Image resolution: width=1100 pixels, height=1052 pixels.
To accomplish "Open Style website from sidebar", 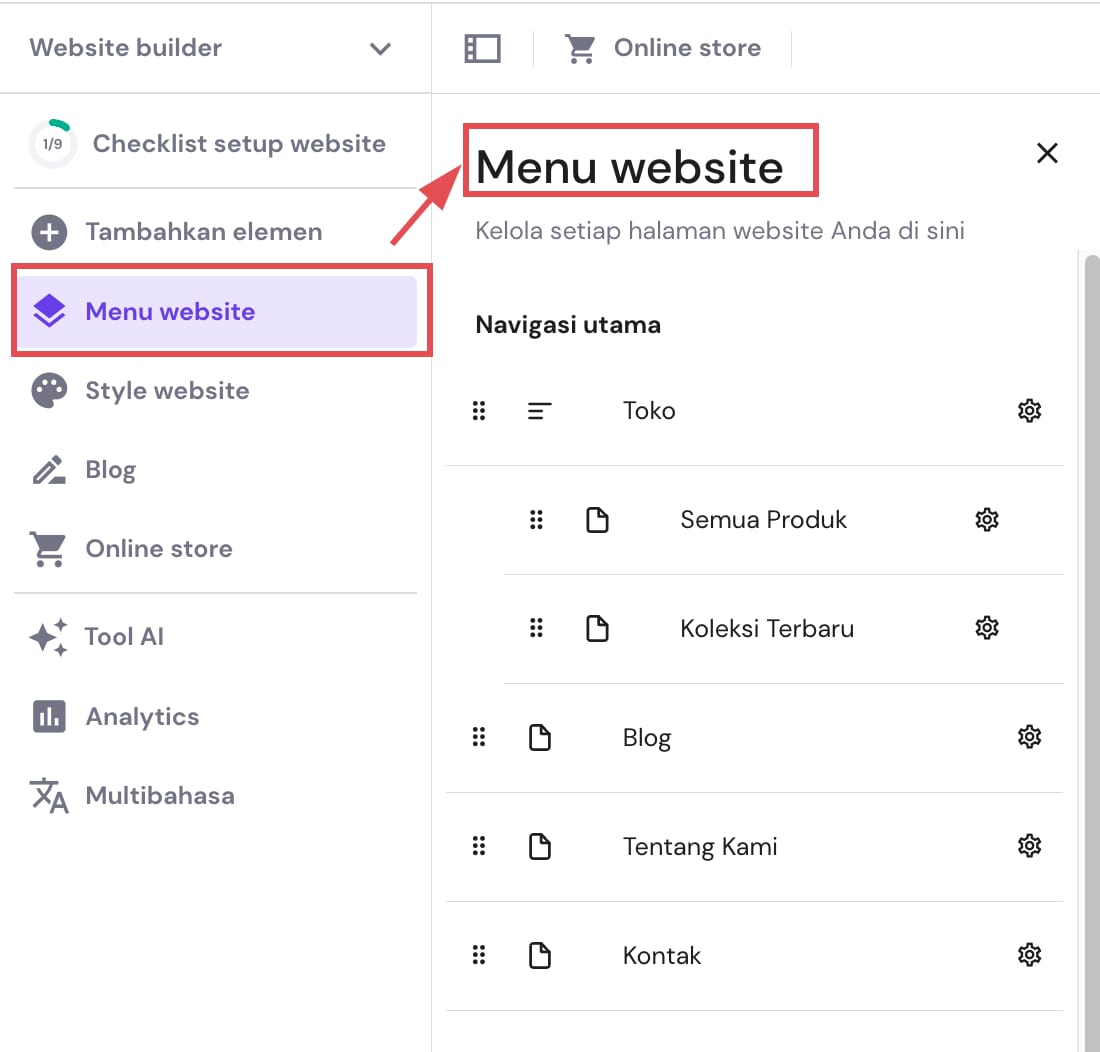I will pyautogui.click(x=167, y=390).
